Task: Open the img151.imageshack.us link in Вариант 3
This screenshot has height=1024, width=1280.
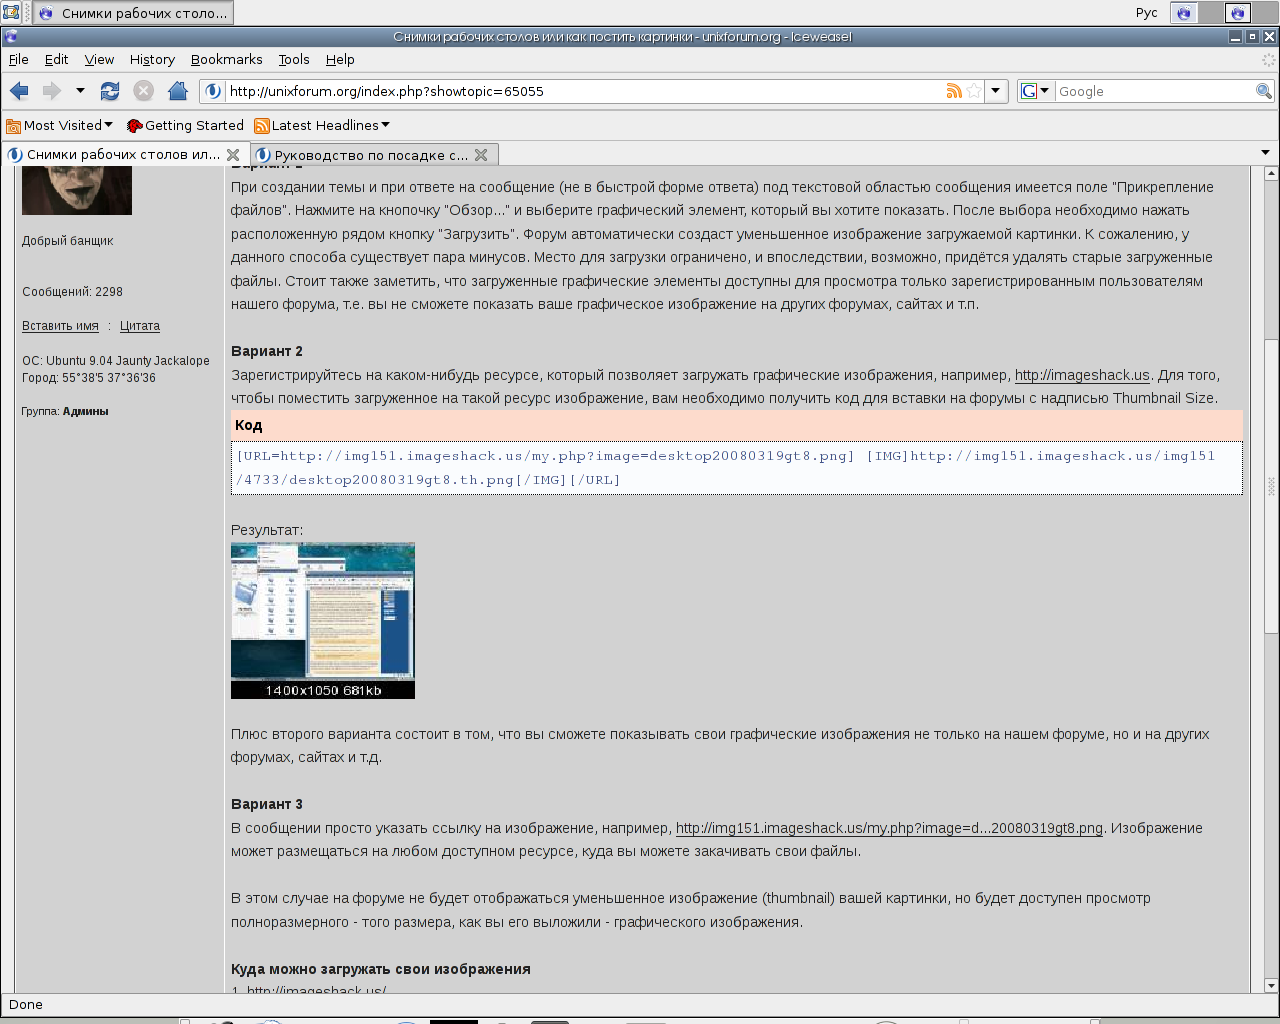Action: point(889,828)
